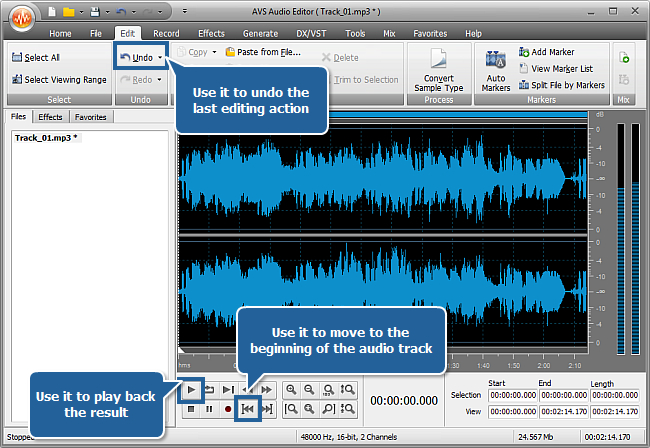This screenshot has width=650, height=448.
Task: Switch to the Effects ribbon tab
Action: (211, 34)
